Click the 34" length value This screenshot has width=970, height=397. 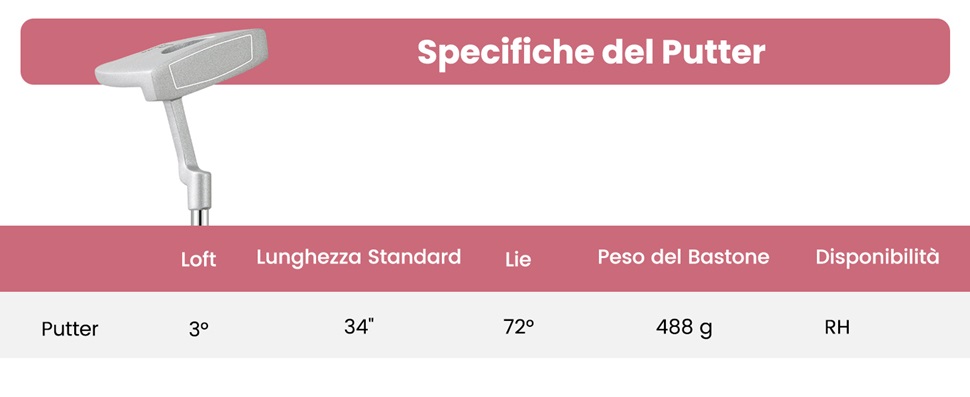359,325
